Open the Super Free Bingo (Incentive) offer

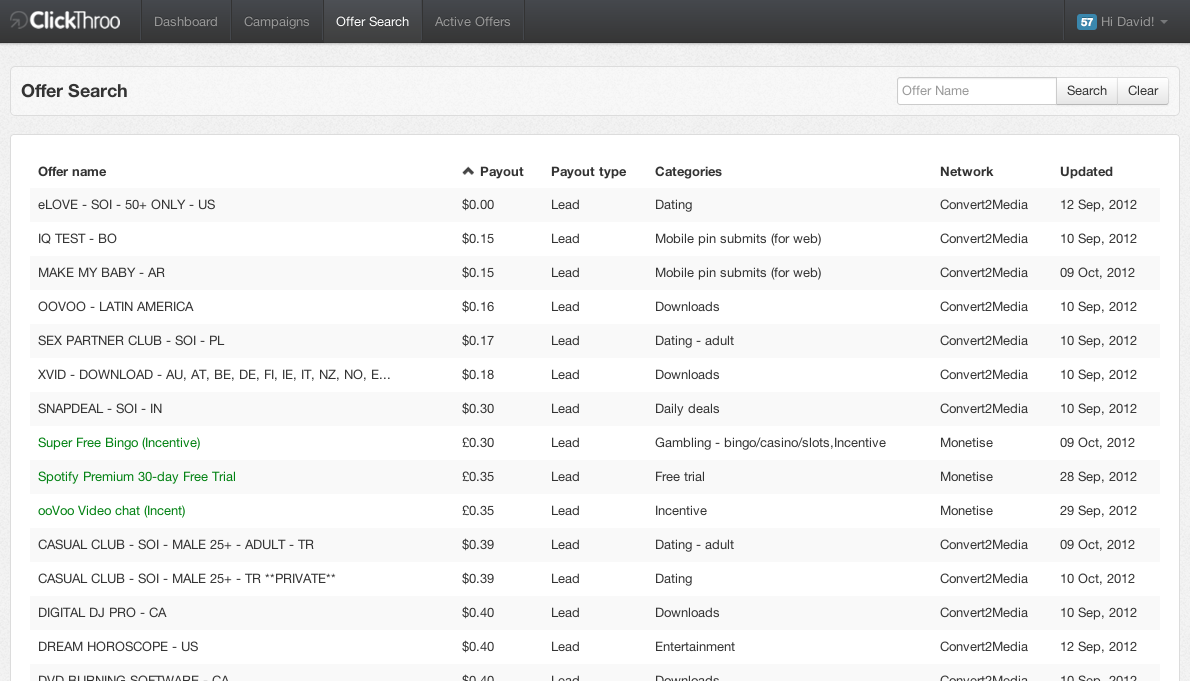click(119, 443)
